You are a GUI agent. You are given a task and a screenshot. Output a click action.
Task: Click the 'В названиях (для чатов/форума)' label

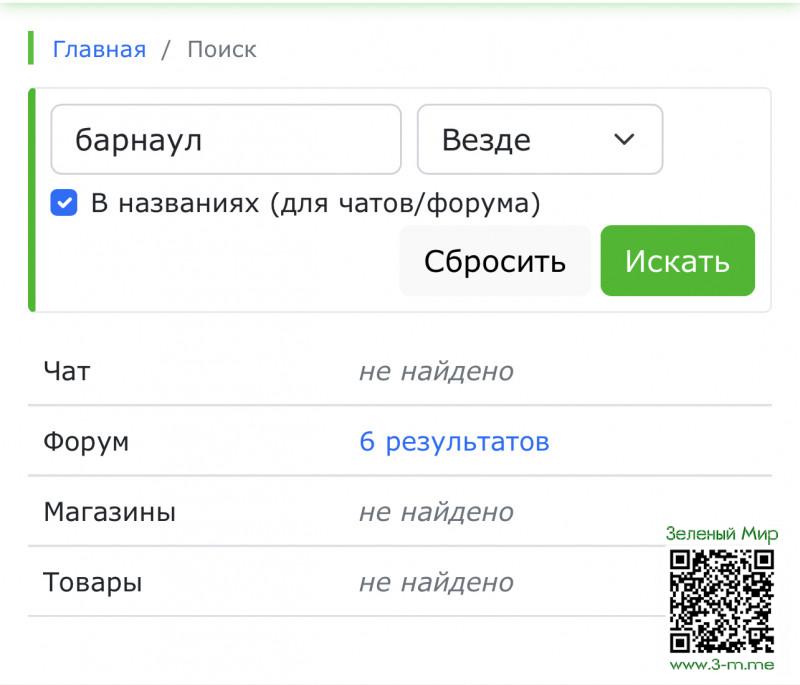pyautogui.click(x=315, y=204)
